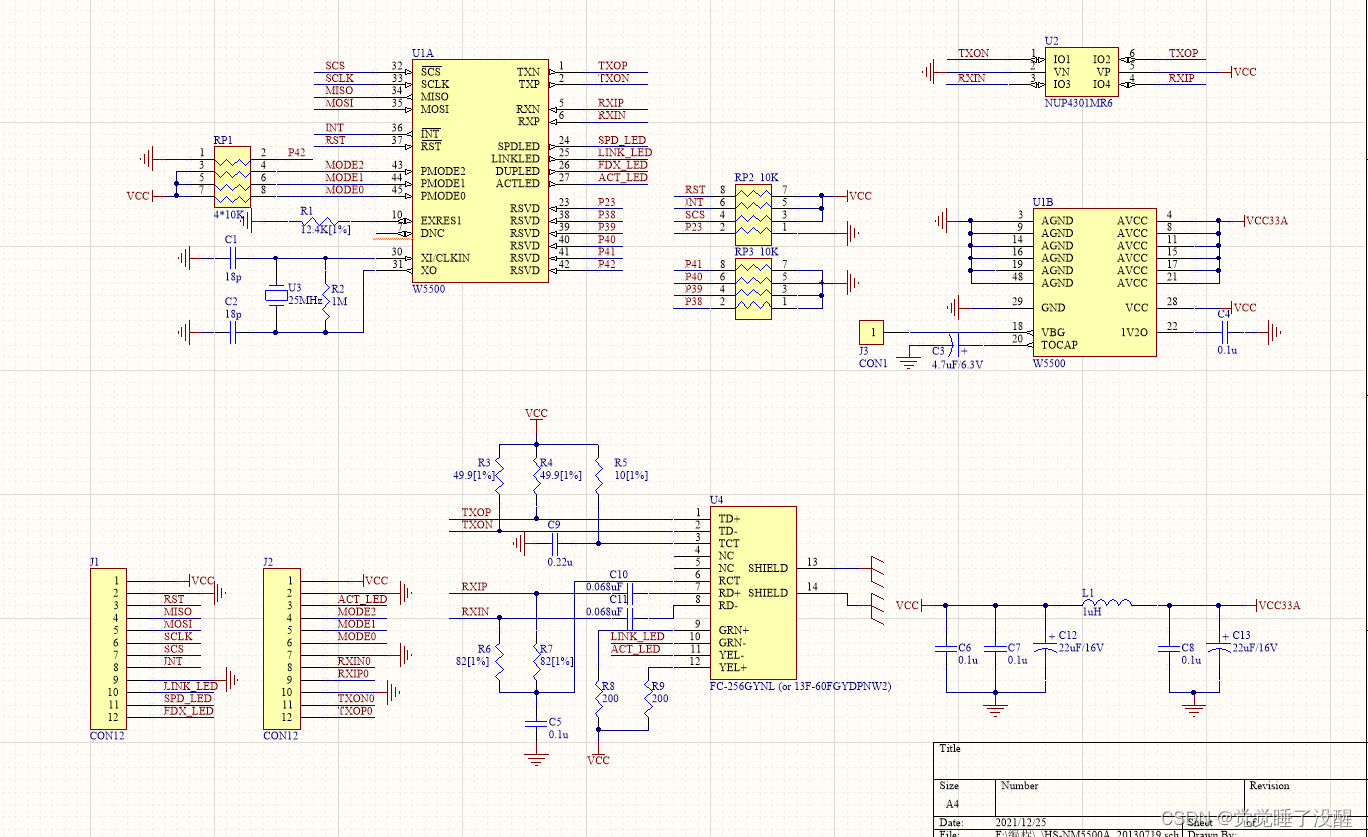1368x837 pixels.
Task: Click the R5 10[1%] resistor
Action: 597,476
